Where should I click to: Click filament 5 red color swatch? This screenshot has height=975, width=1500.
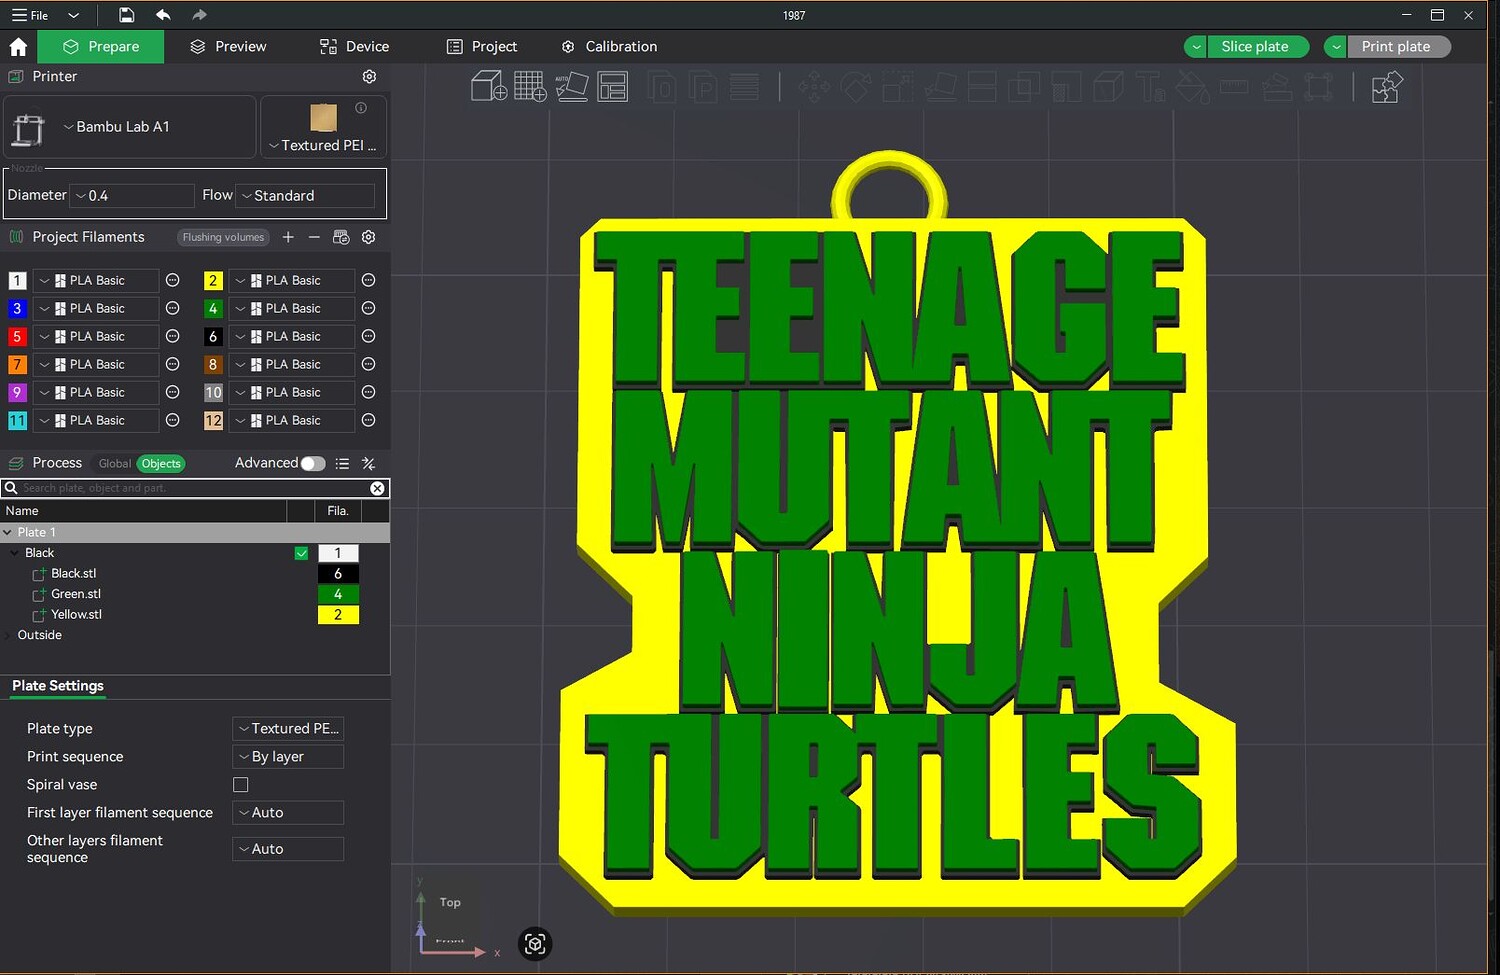[x=17, y=337]
